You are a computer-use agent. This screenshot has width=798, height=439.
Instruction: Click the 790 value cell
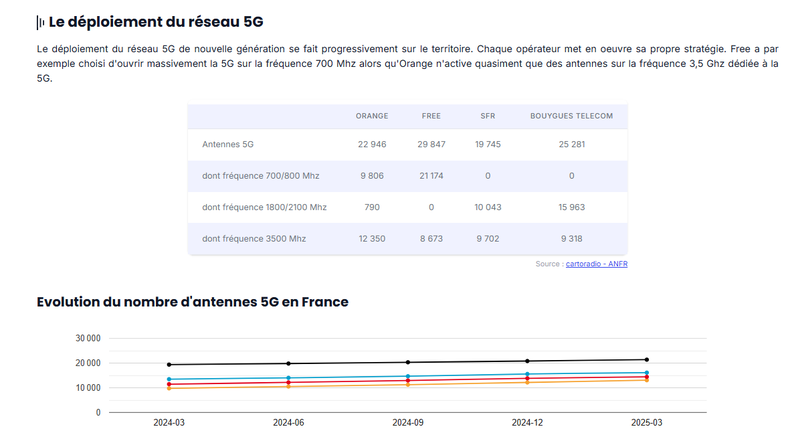[x=372, y=208]
